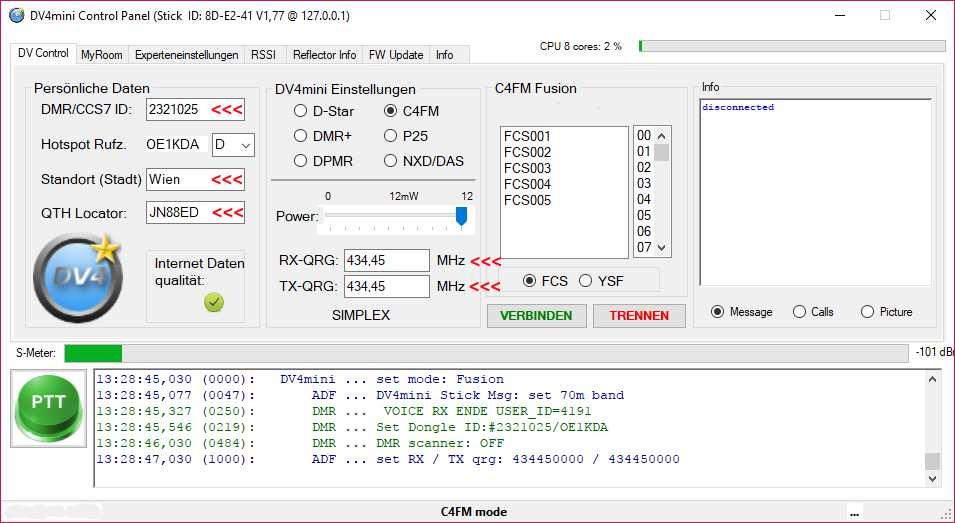Click the Standort (Stadt) input field
The height and width of the screenshot is (523, 955).
195,180
